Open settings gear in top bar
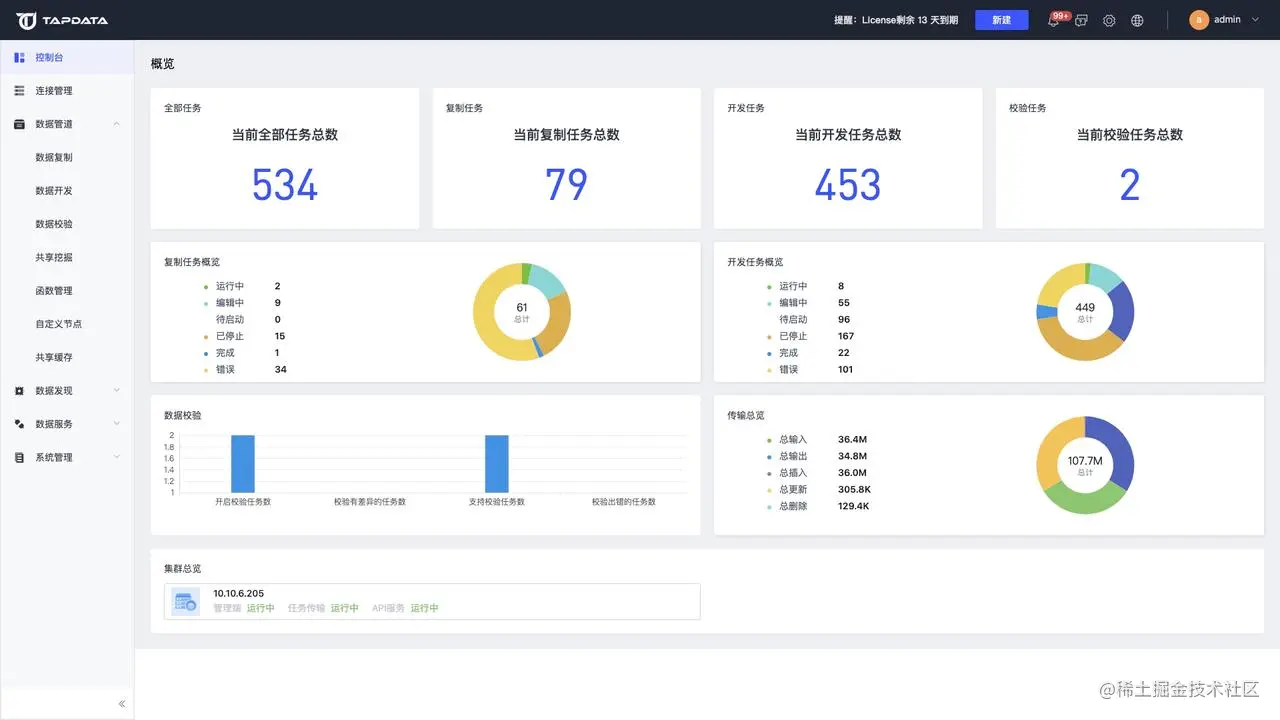This screenshot has height=720, width=1280. click(1109, 20)
